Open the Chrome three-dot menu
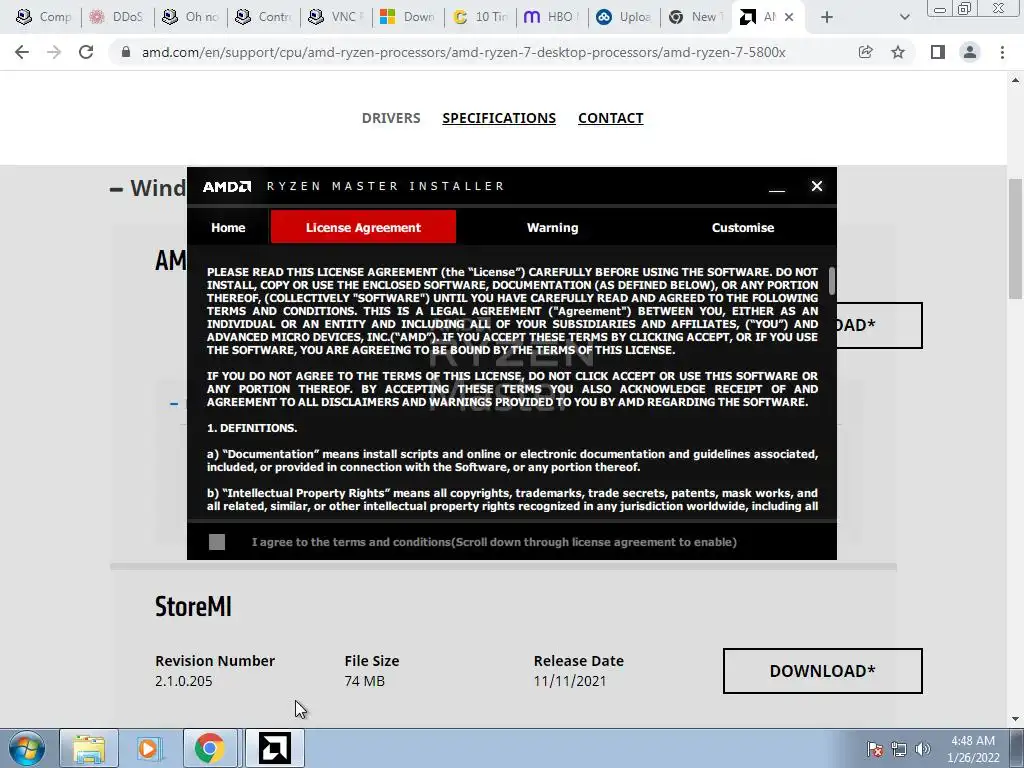The width and height of the screenshot is (1024, 768). 1002,52
